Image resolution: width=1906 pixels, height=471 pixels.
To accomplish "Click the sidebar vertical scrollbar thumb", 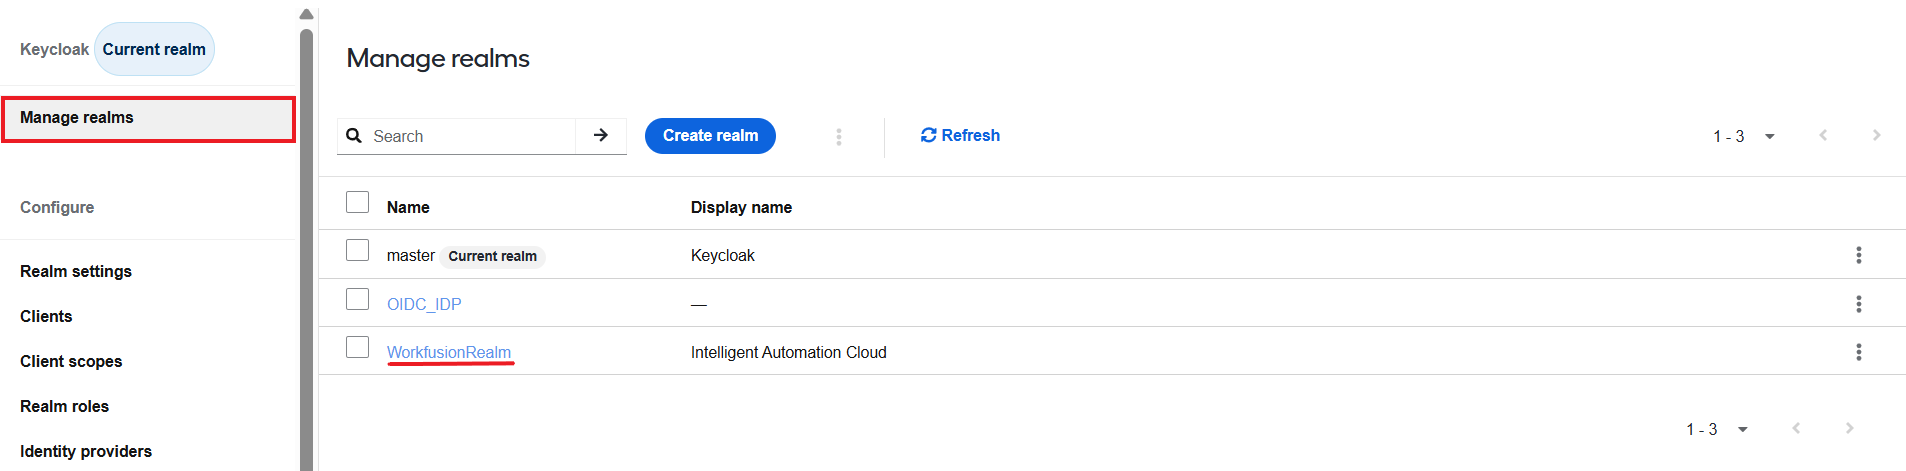I will point(306,250).
